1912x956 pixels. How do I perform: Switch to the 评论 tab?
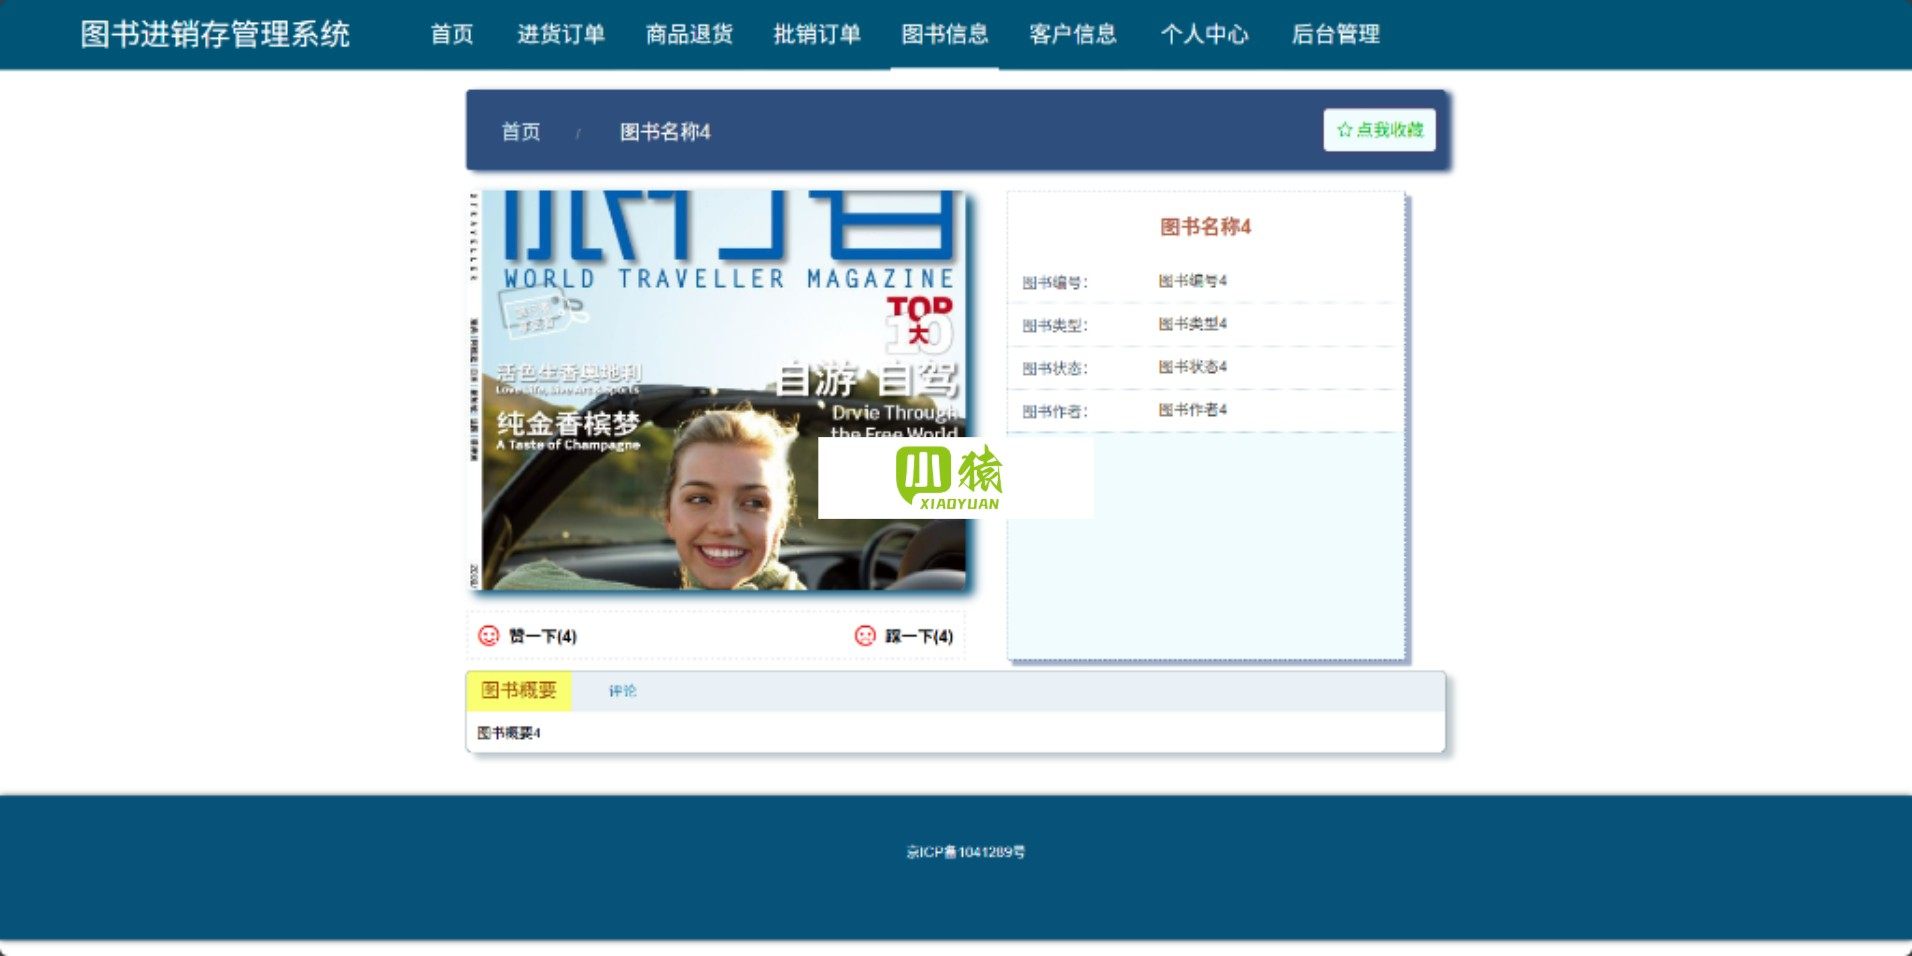(x=622, y=691)
